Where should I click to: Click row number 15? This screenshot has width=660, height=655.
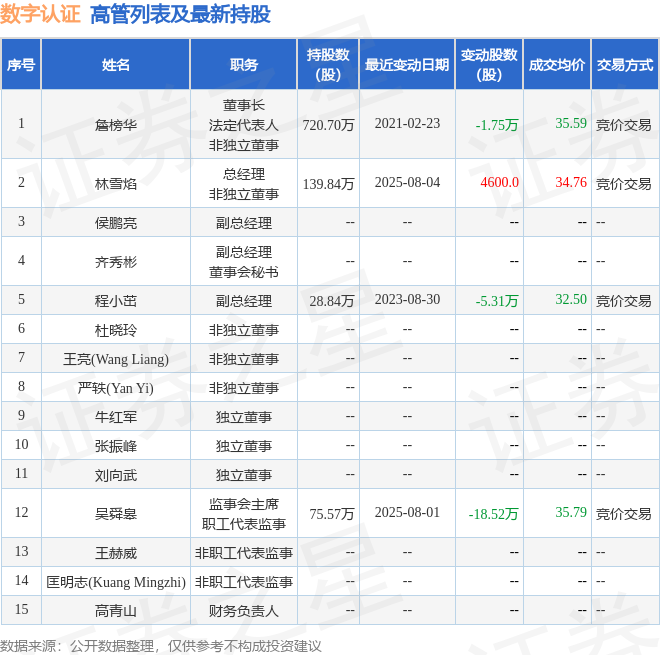pyautogui.click(x=21, y=609)
